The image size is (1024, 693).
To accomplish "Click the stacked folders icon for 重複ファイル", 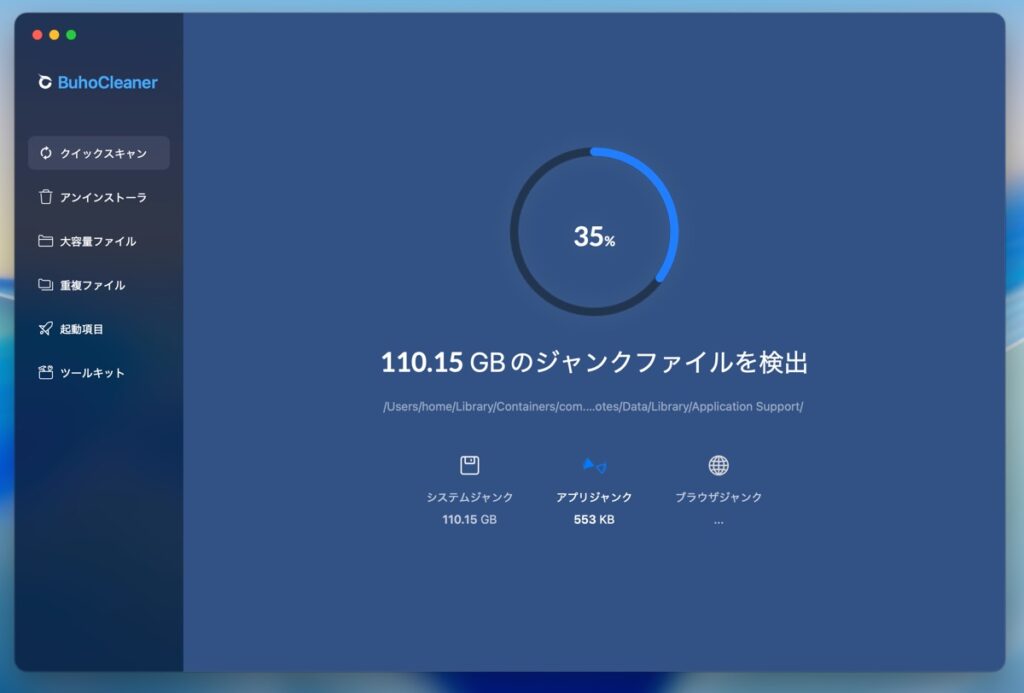I will pyautogui.click(x=45, y=285).
